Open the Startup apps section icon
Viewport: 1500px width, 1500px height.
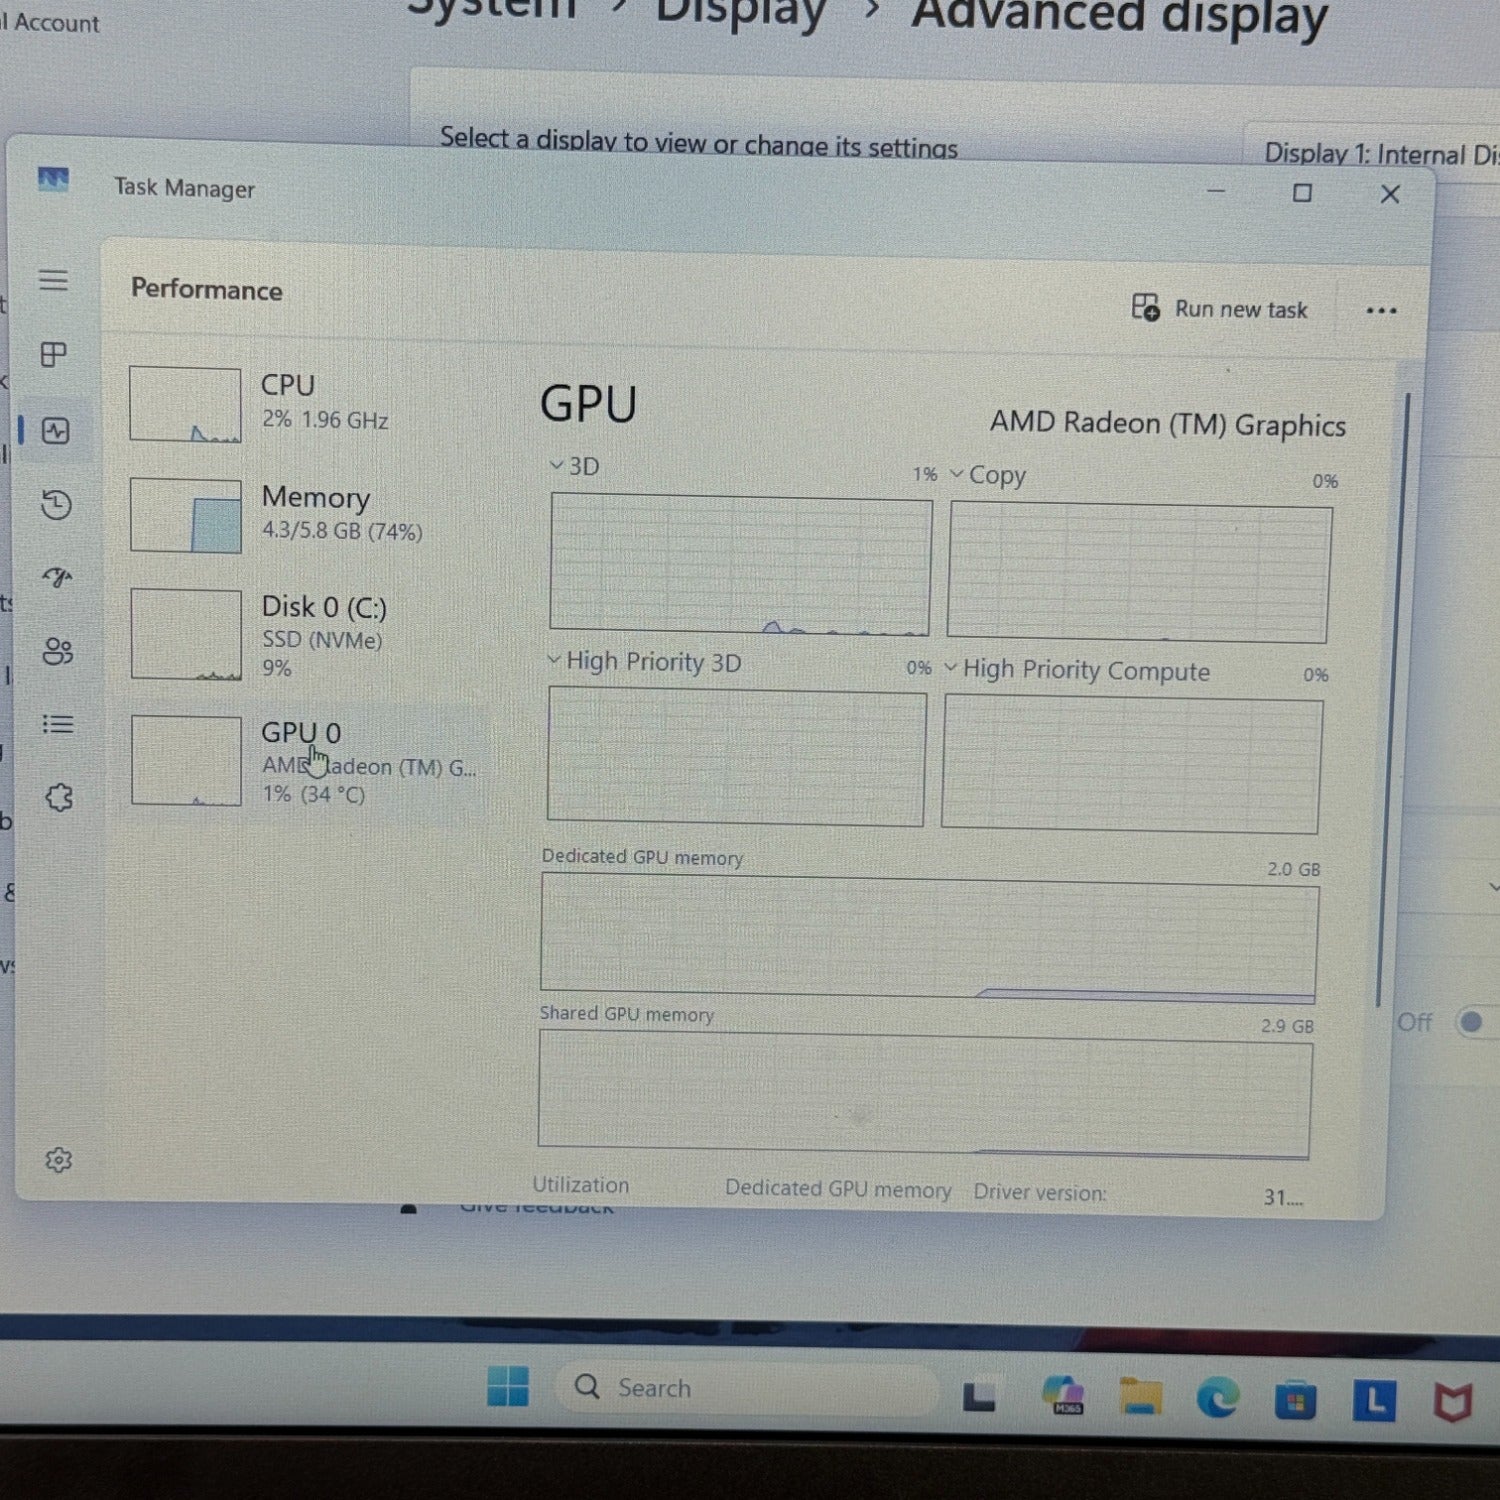55,578
